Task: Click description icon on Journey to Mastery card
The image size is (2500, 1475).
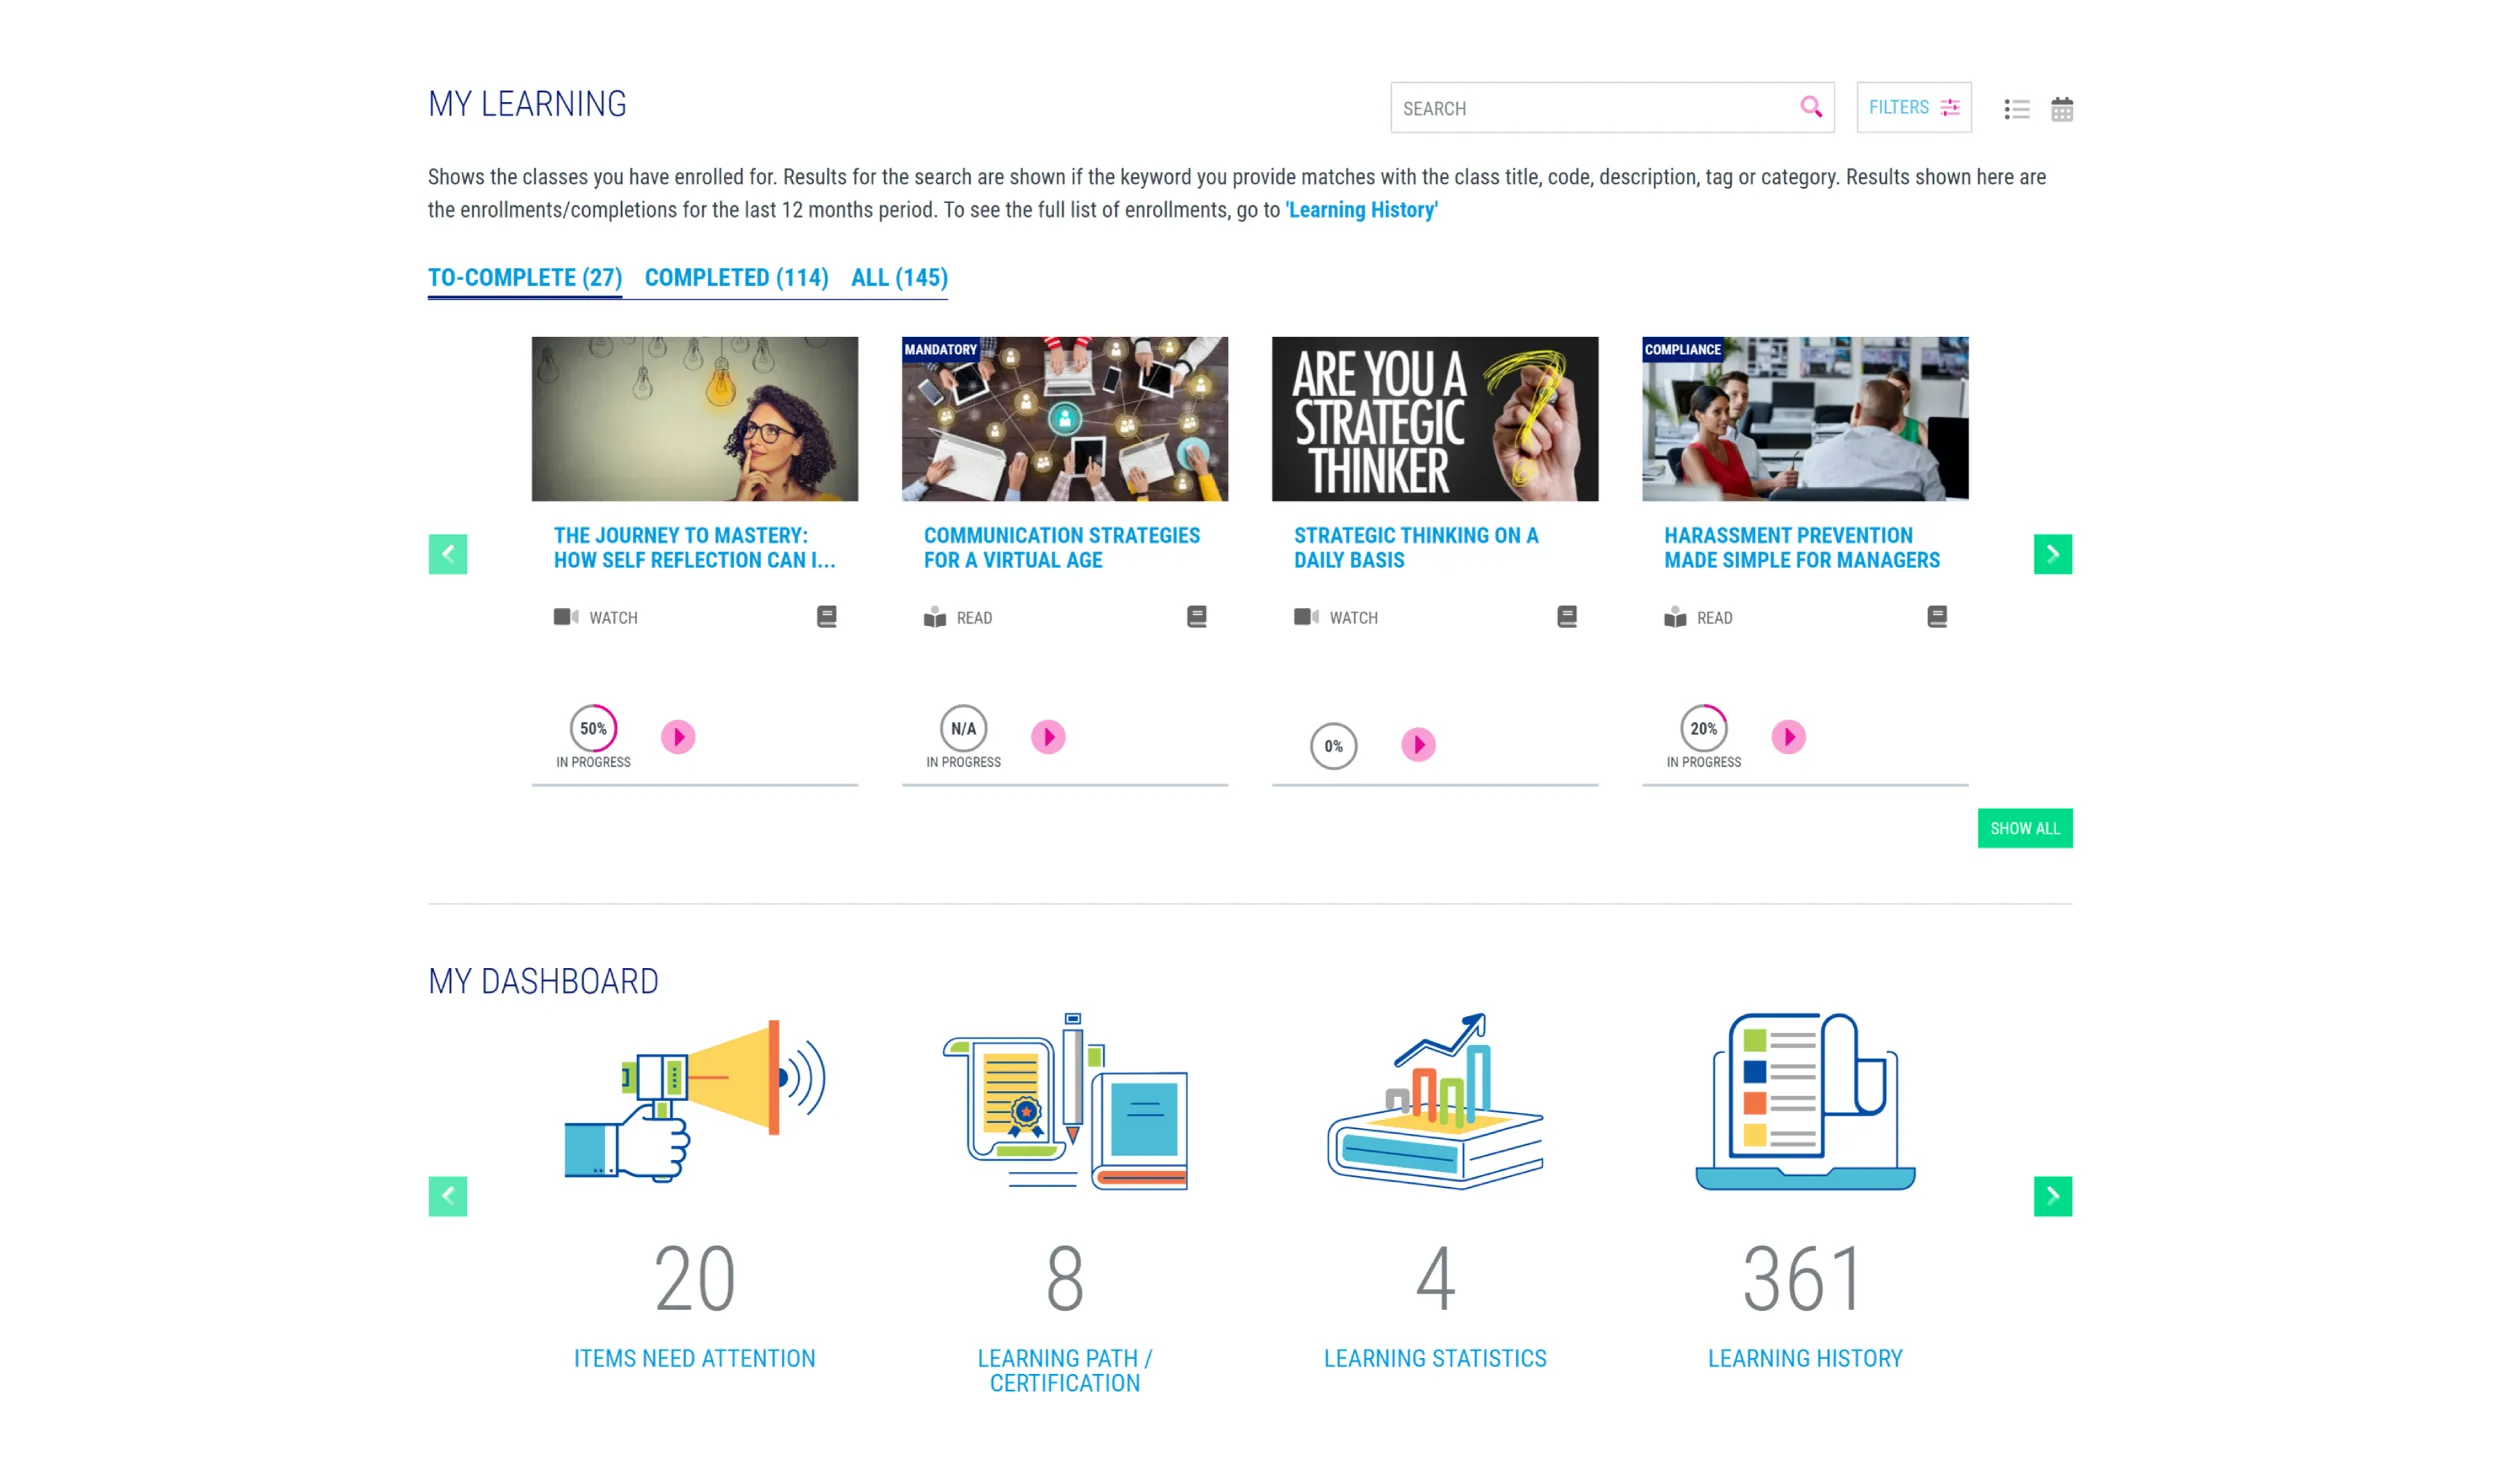Action: pyautogui.click(x=826, y=616)
